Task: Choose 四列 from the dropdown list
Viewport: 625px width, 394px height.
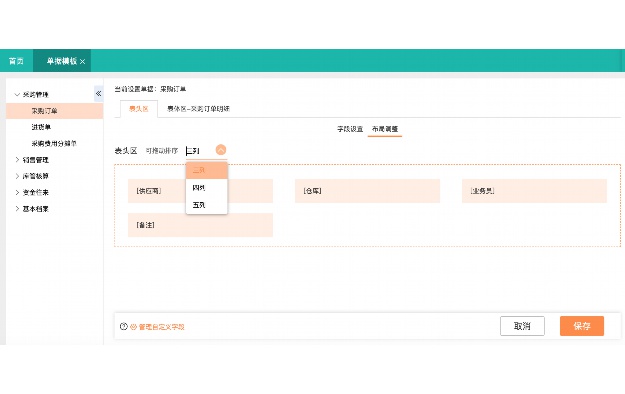Action: click(206, 187)
